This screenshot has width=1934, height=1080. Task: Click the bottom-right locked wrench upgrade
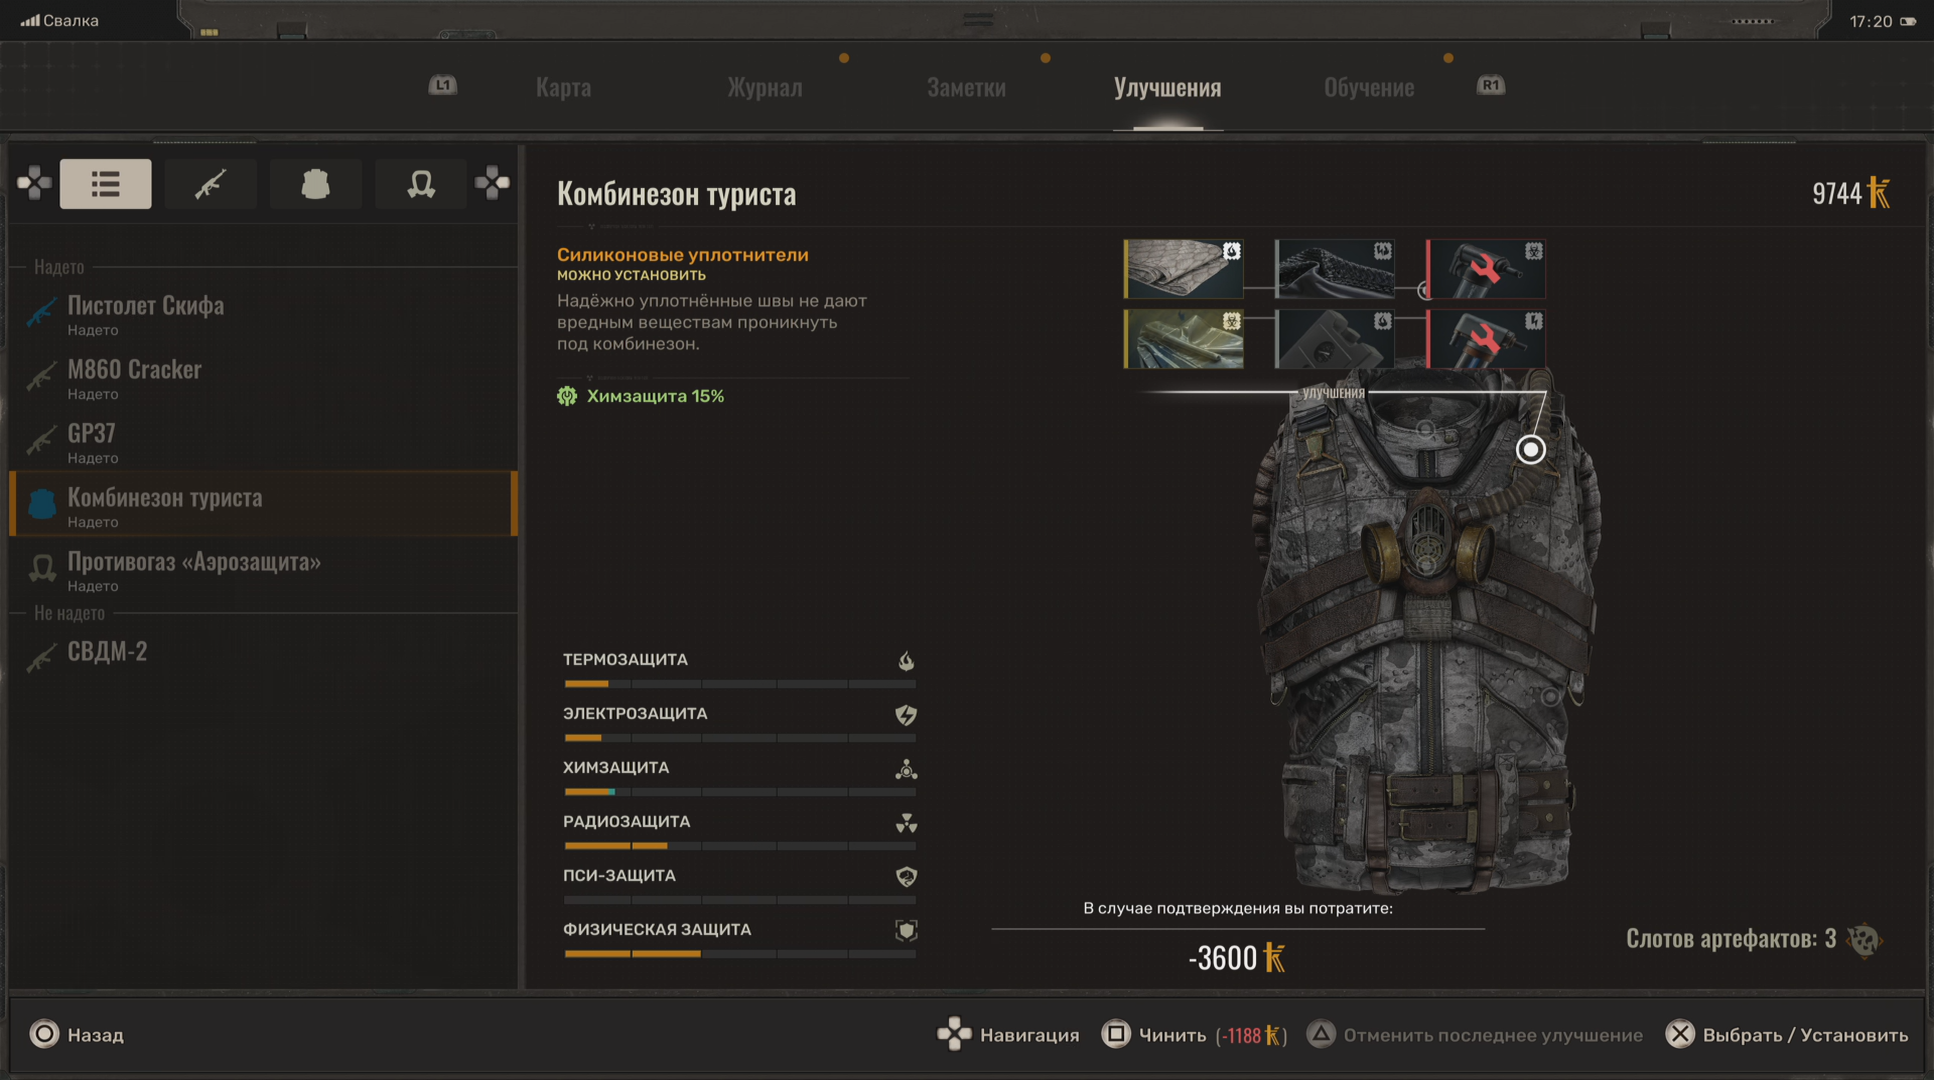coord(1486,339)
